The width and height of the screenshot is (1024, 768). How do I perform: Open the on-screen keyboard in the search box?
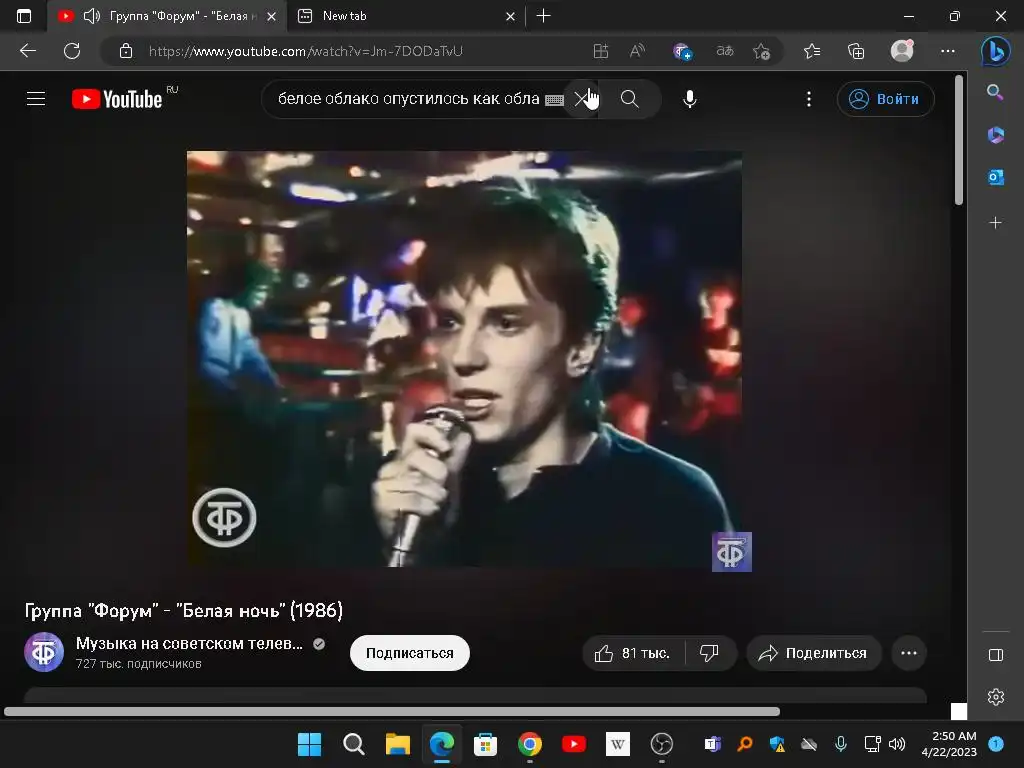[554, 99]
